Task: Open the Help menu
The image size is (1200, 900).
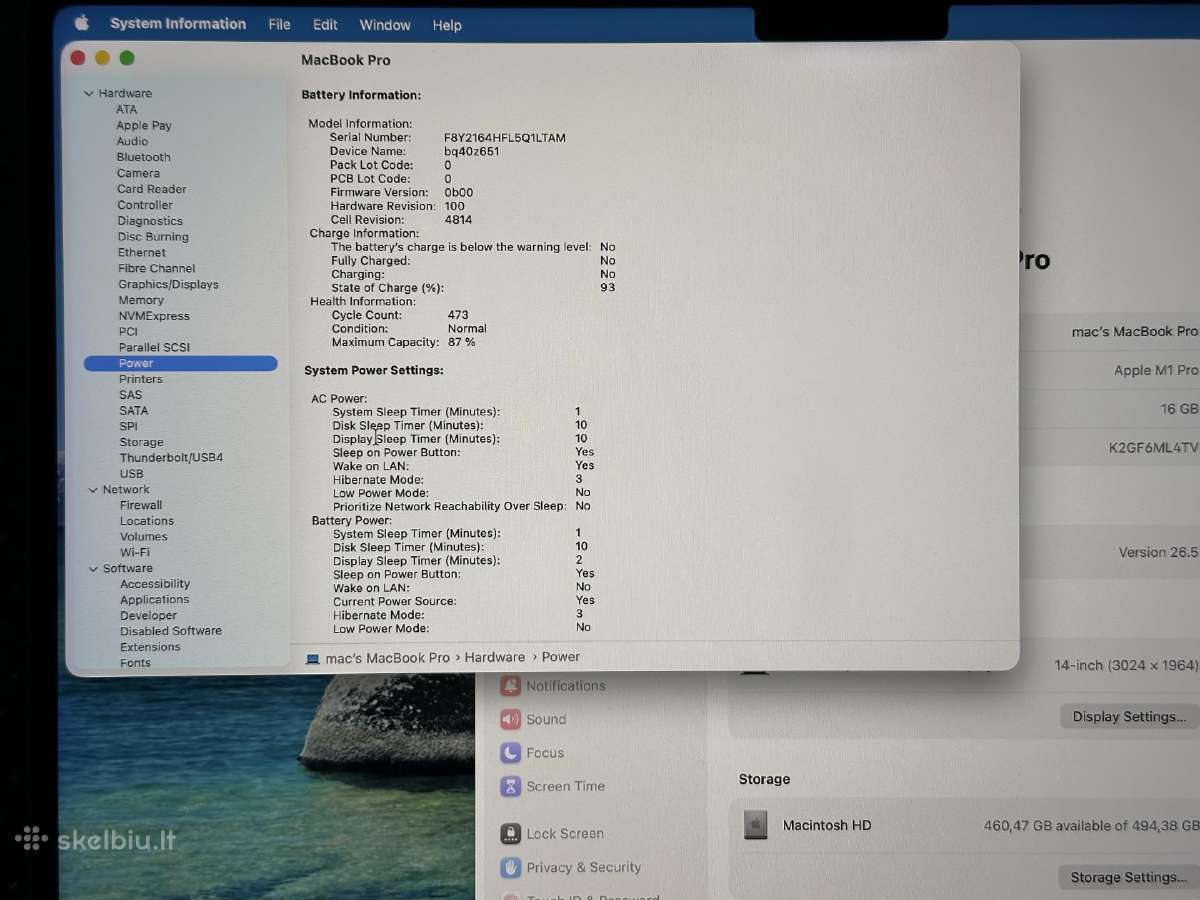Action: tap(447, 25)
